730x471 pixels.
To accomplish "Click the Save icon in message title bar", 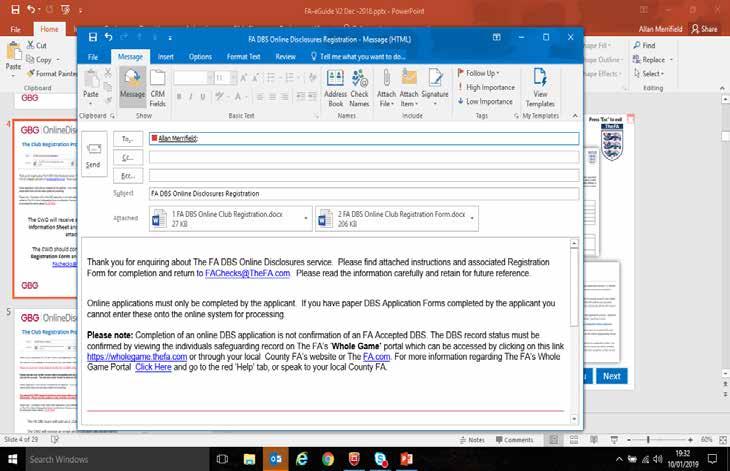I will pyautogui.click(x=93, y=37).
